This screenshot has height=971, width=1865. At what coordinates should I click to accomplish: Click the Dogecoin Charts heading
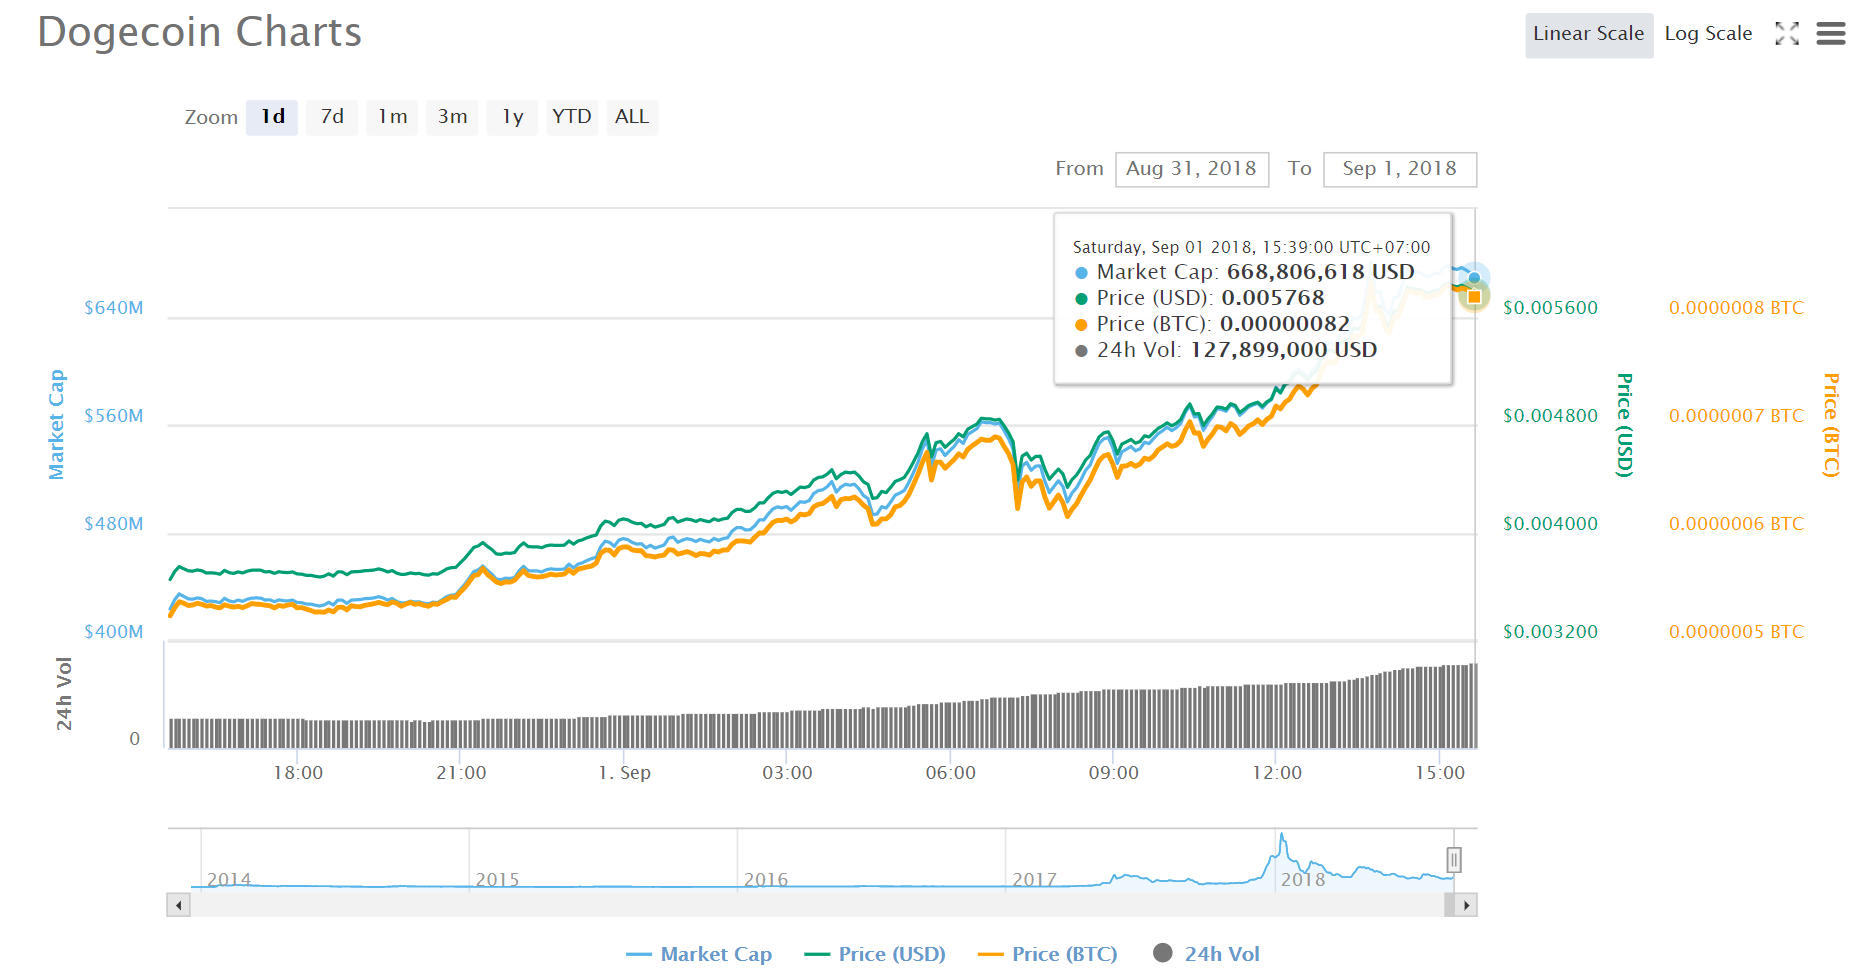(199, 32)
